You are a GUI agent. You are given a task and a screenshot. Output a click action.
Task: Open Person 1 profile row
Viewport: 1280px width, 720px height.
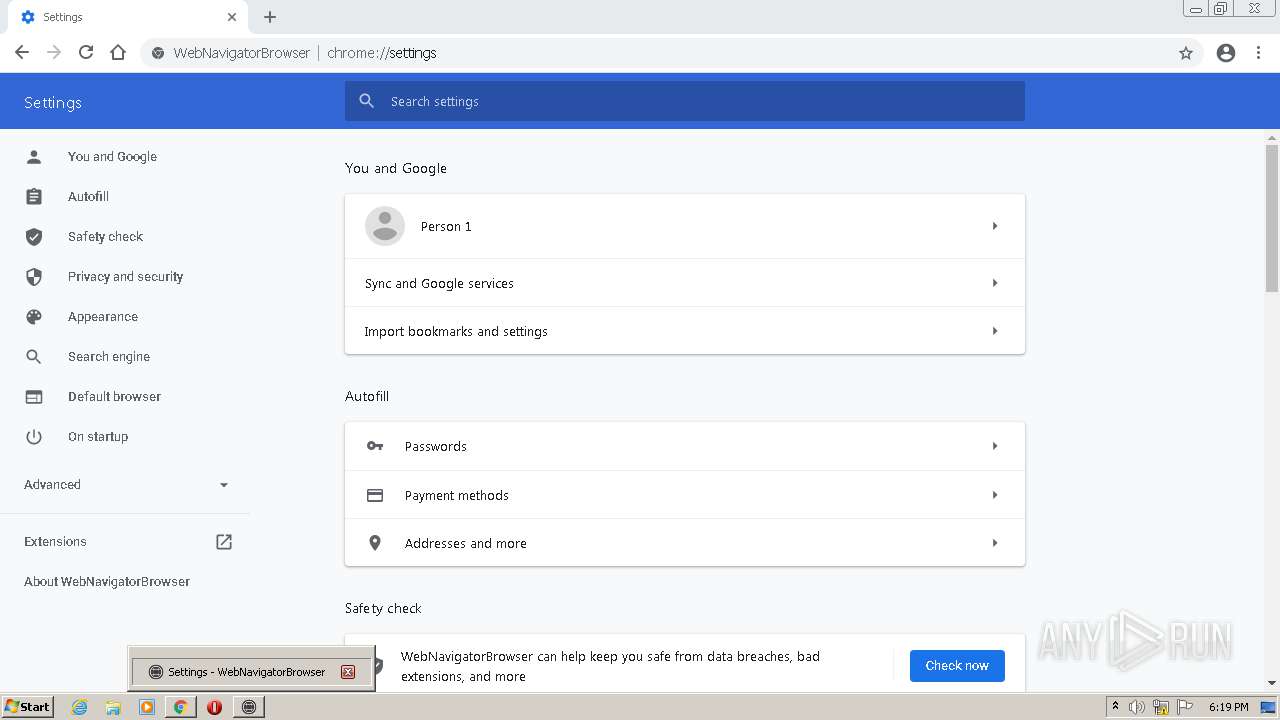tap(685, 226)
